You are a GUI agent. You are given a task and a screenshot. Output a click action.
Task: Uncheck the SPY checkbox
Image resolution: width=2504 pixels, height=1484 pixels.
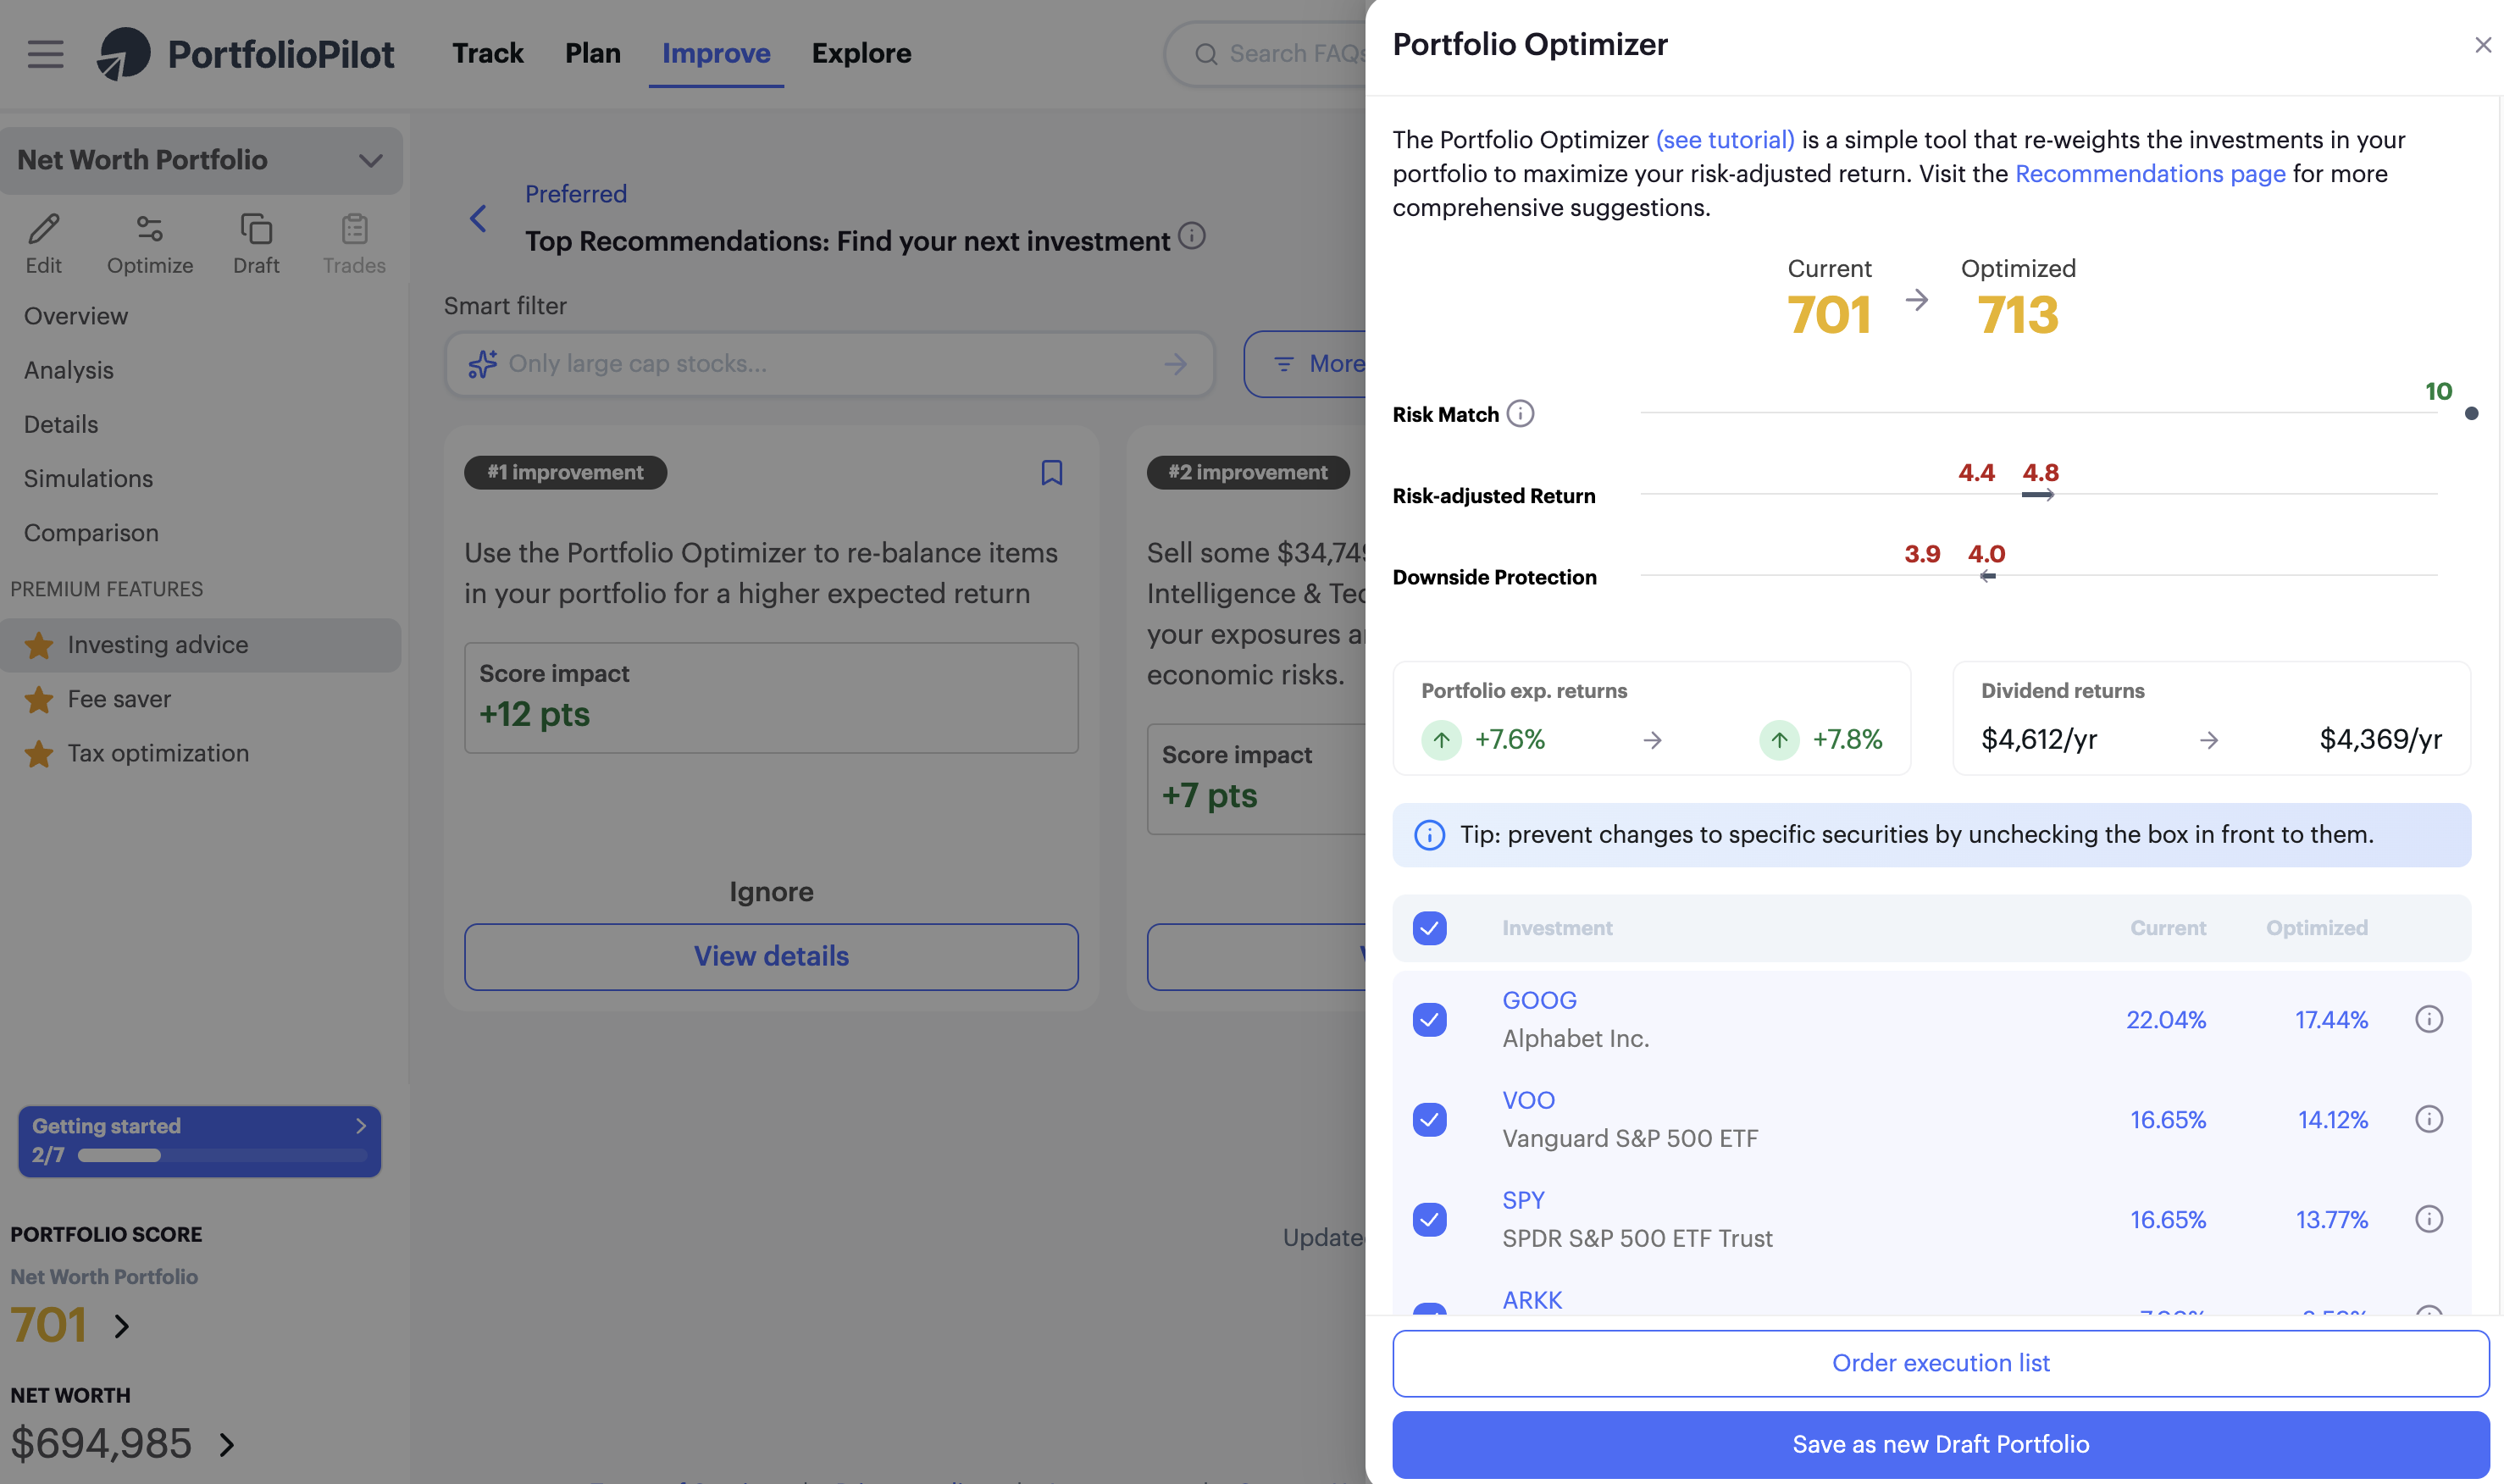1429,1219
